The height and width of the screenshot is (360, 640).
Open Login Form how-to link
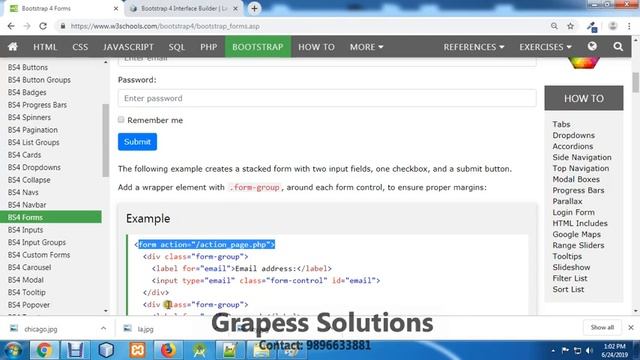573,212
